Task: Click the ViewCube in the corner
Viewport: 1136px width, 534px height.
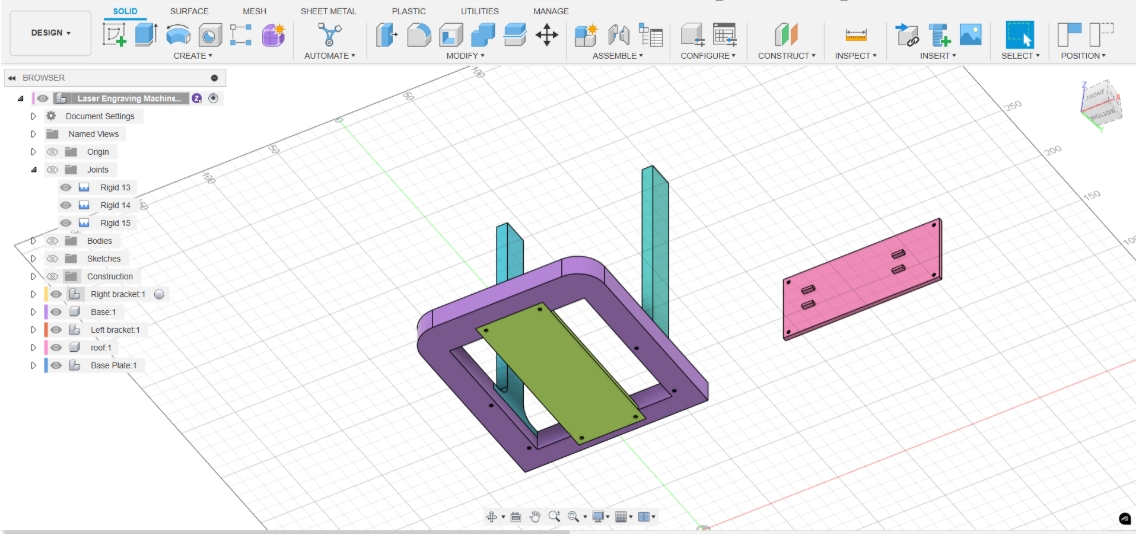Action: pyautogui.click(x=1100, y=105)
